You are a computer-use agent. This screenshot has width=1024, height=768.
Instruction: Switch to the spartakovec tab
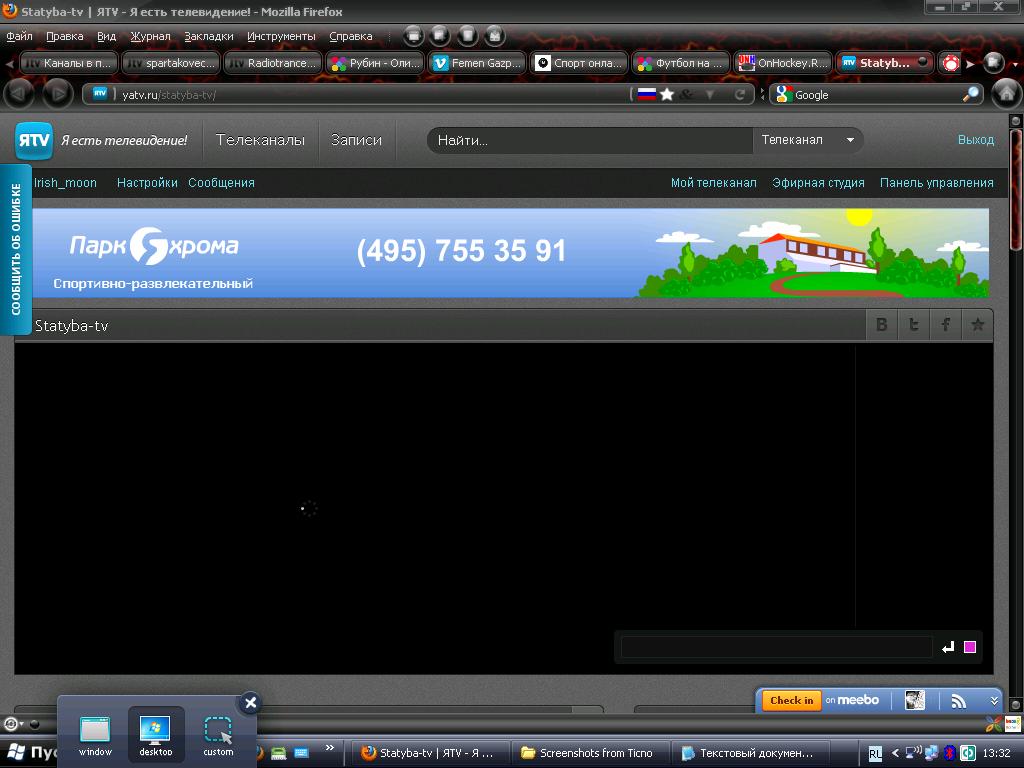[x=171, y=63]
